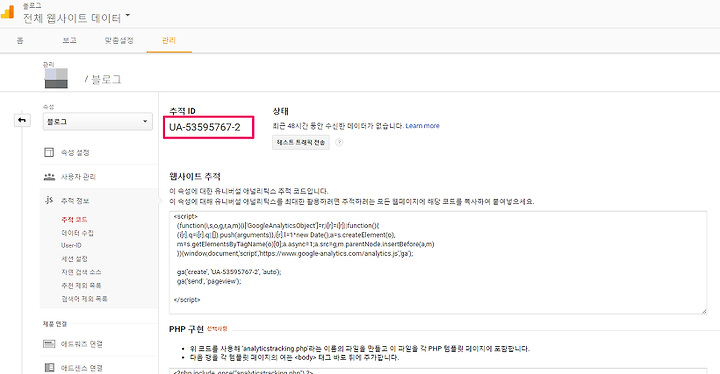The height and width of the screenshot is (374, 720).
Task: Open 사용자 관리
Action: [x=78, y=177]
